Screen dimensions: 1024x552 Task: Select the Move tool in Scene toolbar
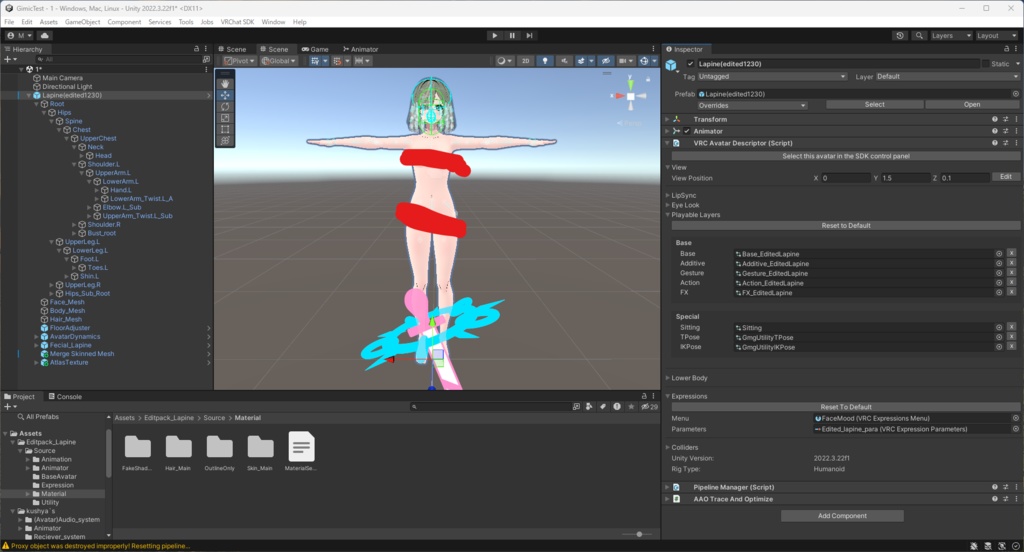coord(225,95)
